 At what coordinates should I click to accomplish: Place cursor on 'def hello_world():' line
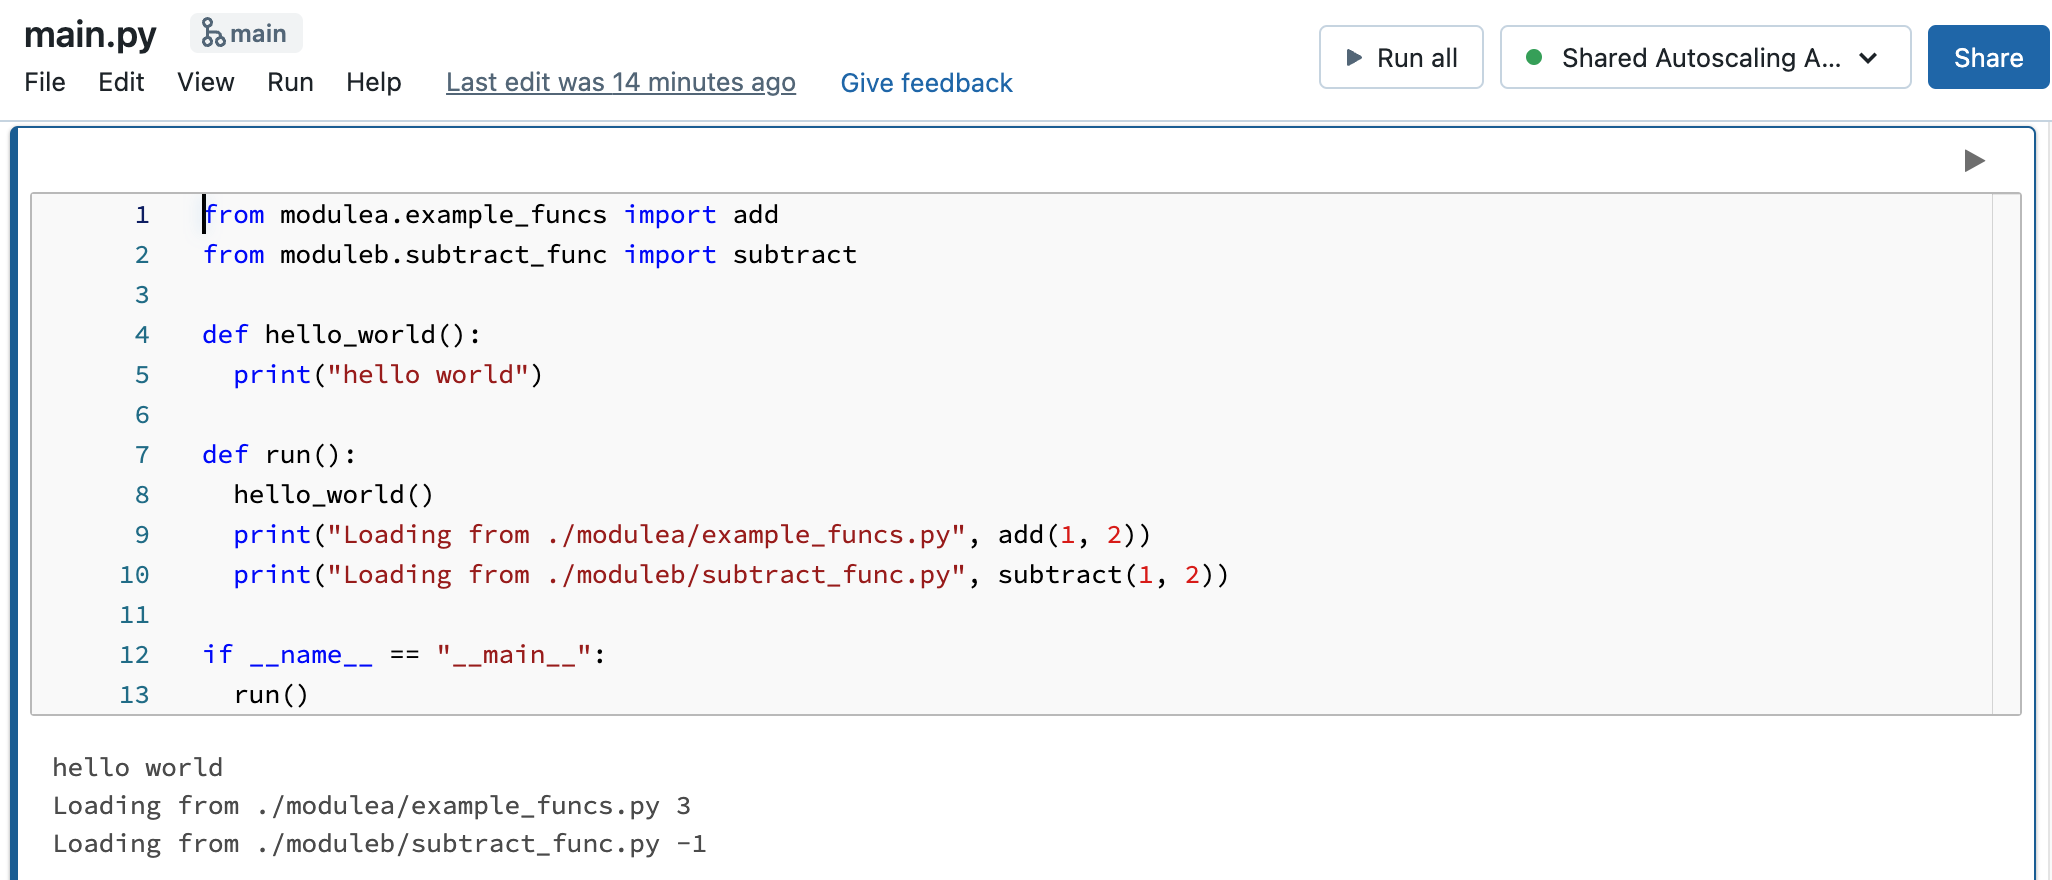(x=341, y=334)
